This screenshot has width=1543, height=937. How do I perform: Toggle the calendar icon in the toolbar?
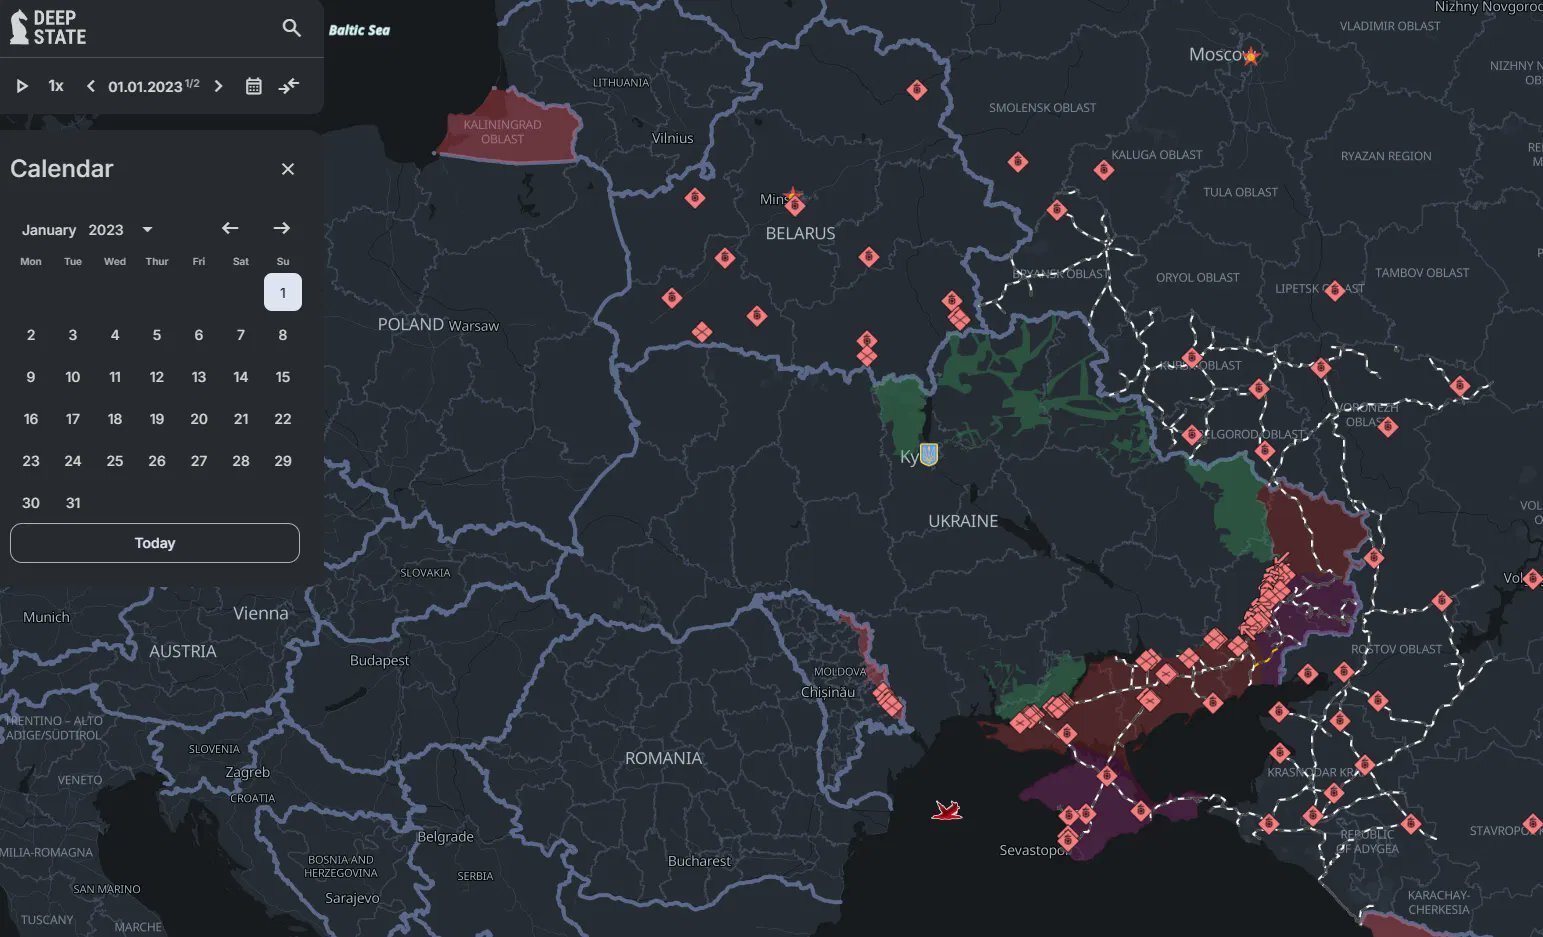click(254, 86)
